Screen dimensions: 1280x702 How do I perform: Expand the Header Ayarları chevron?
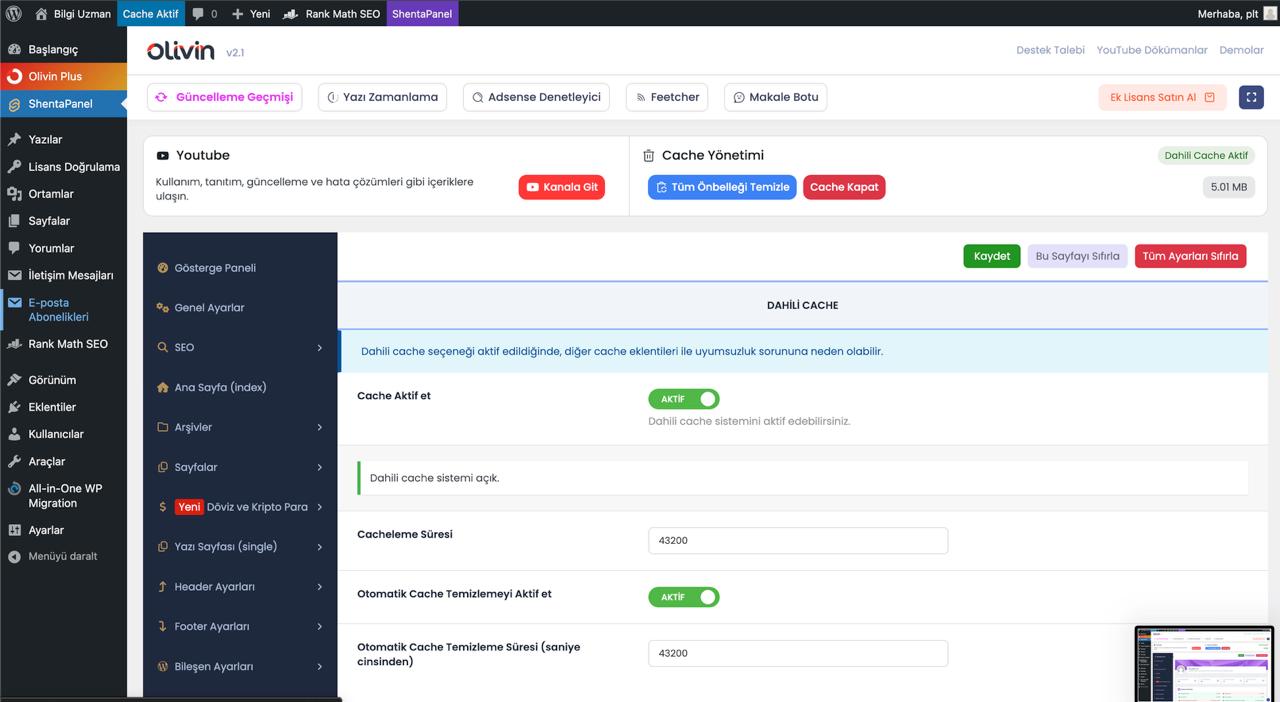click(320, 587)
